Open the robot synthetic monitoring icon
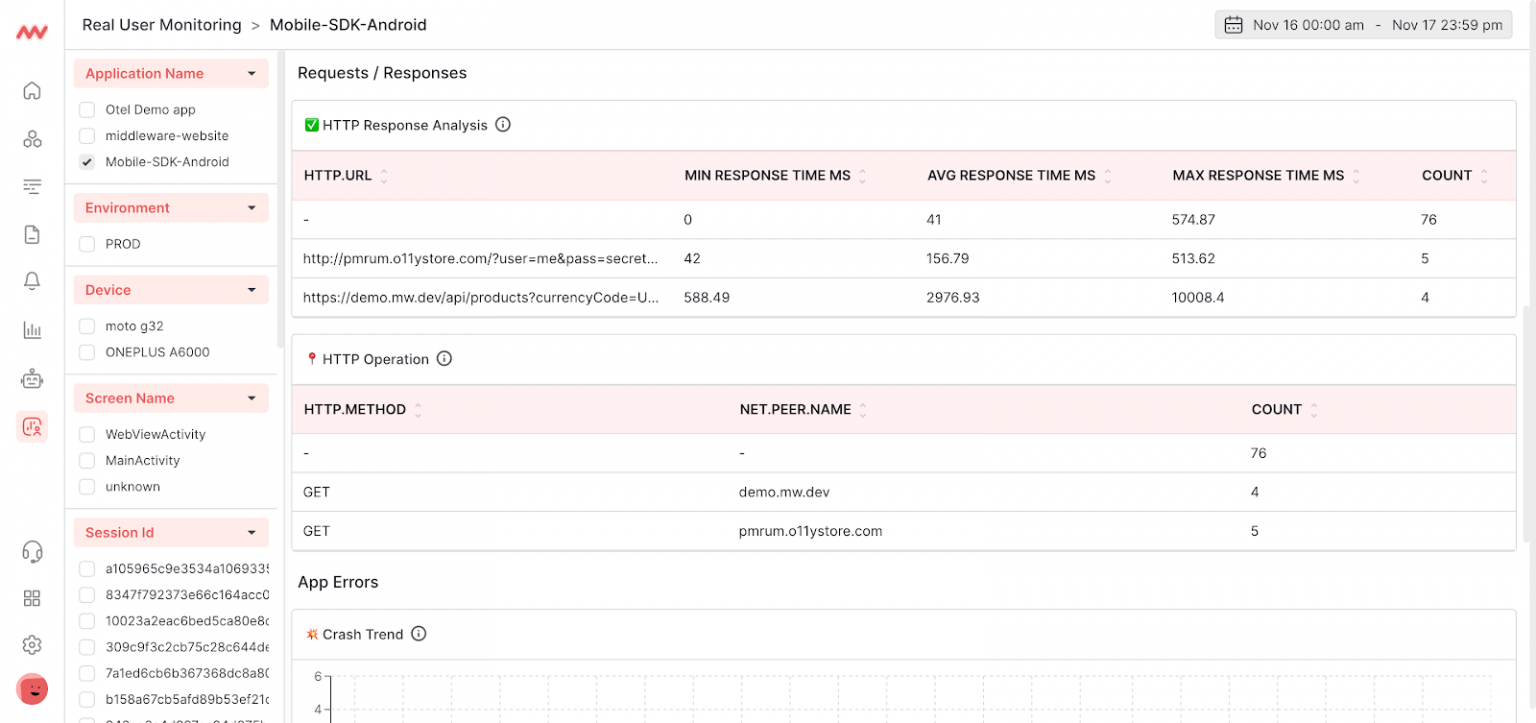This screenshot has height=723, width=1536. (x=32, y=379)
